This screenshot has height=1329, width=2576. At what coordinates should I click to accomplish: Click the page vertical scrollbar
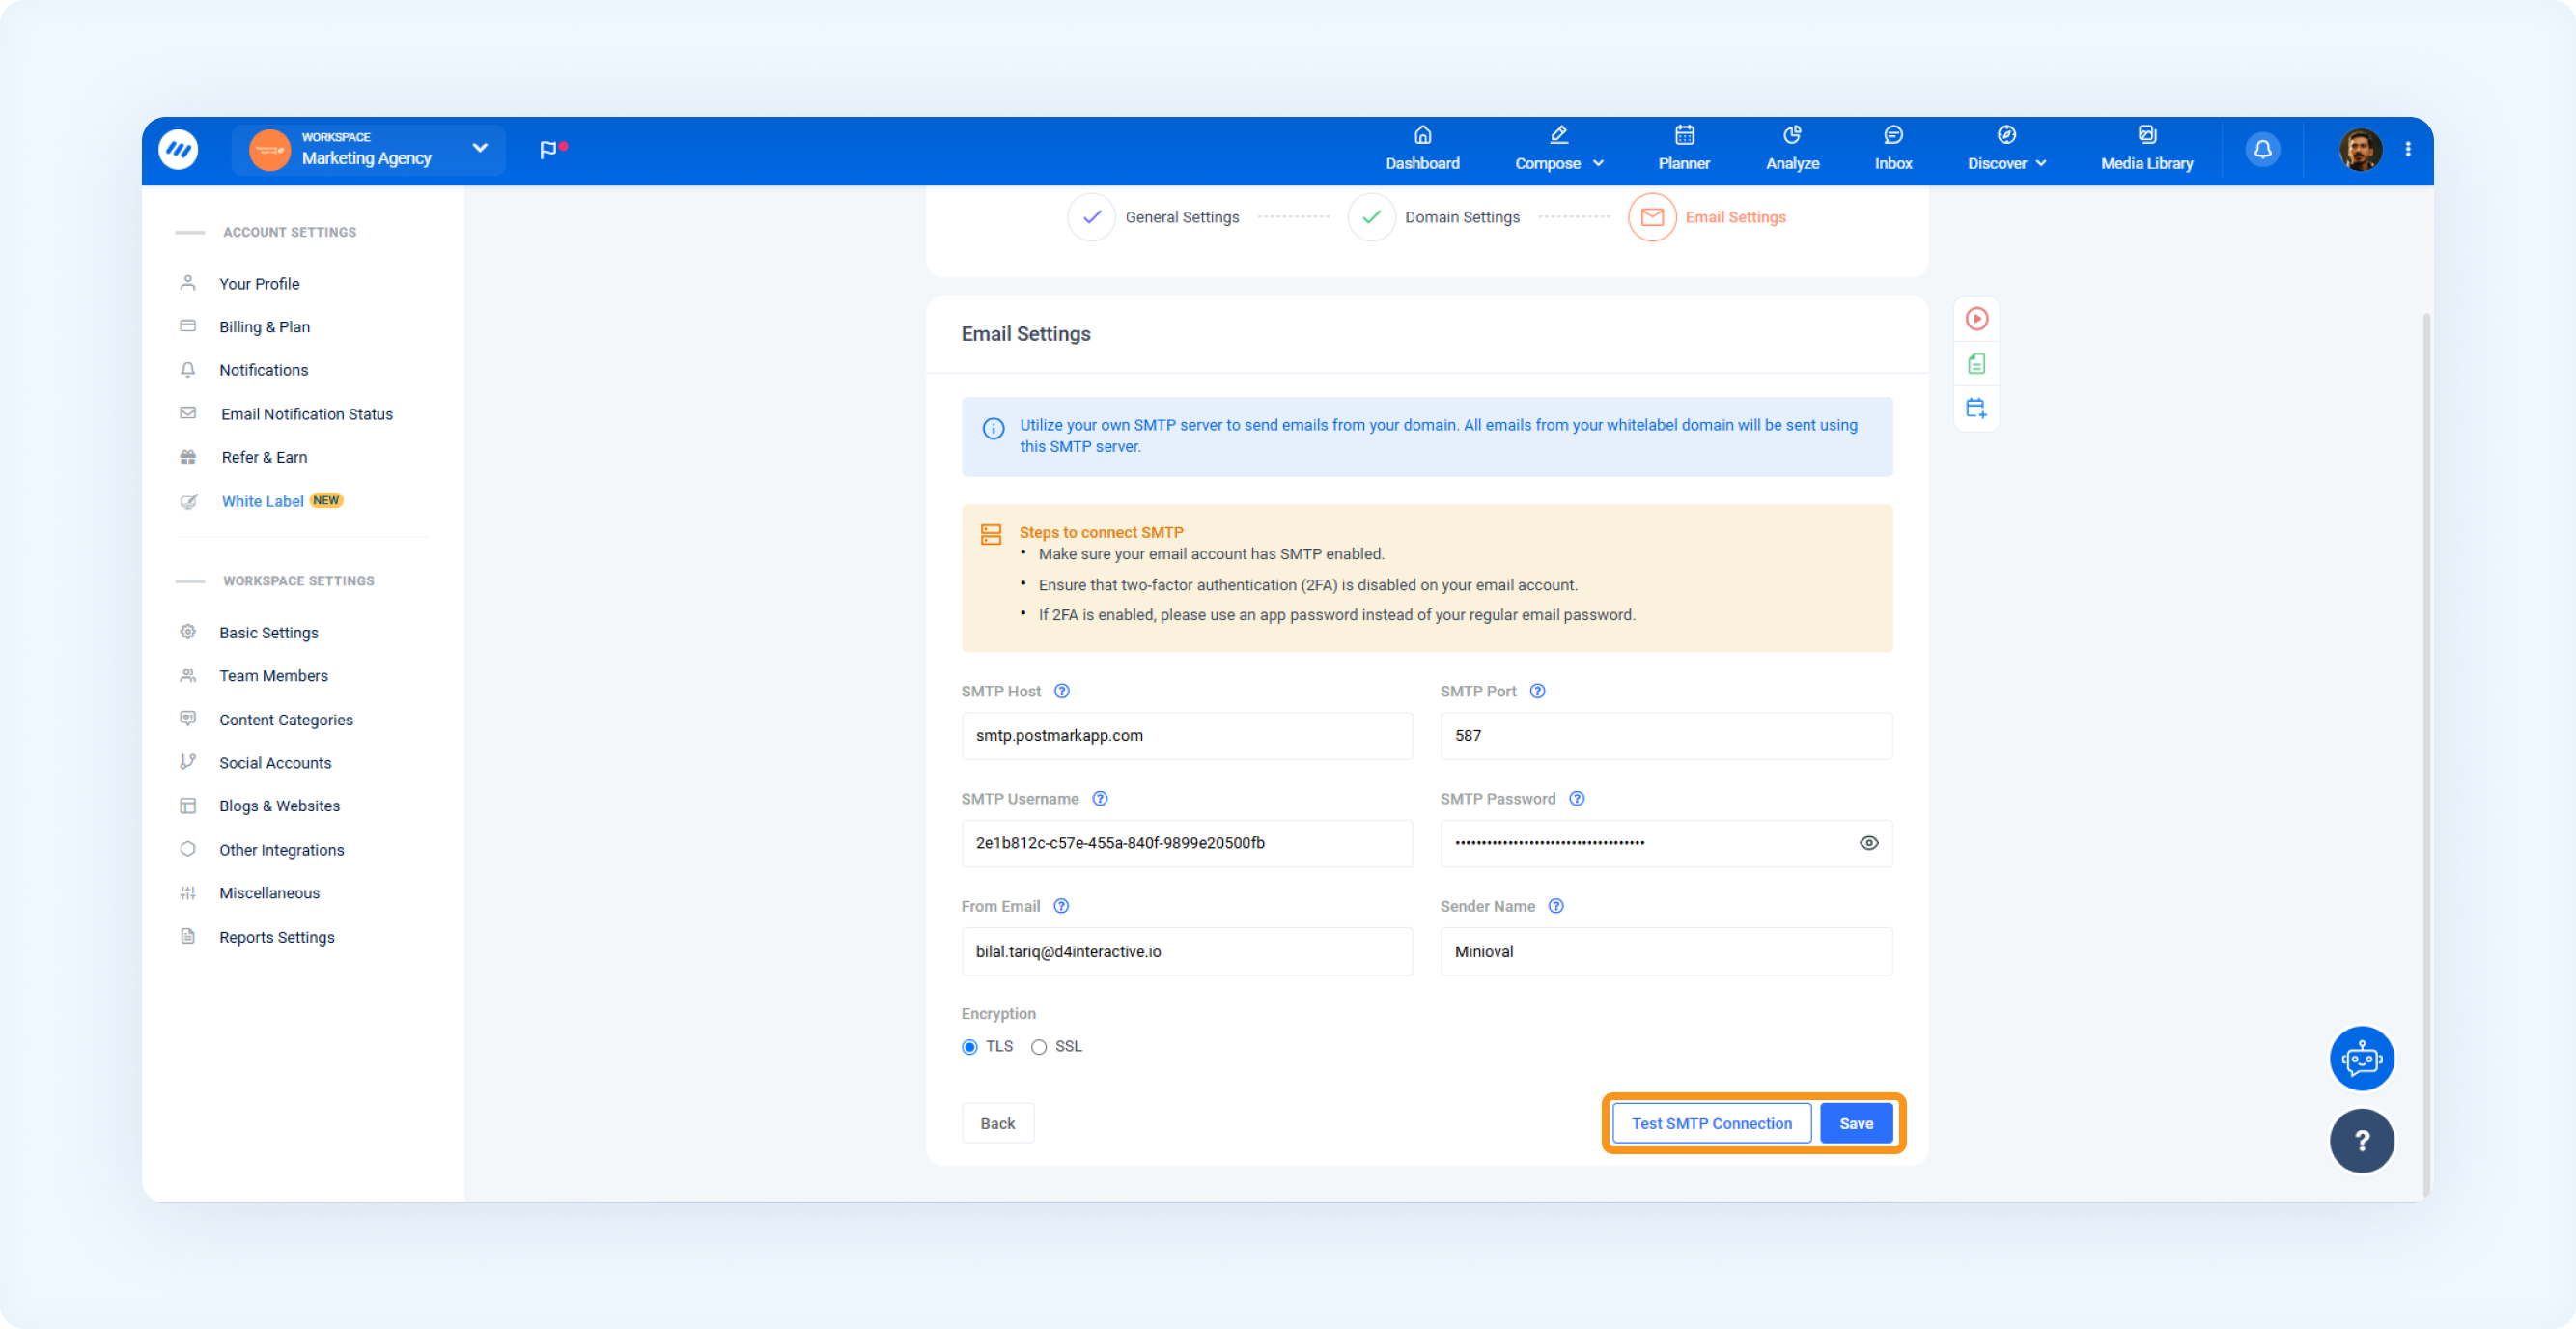[x=2426, y=755]
